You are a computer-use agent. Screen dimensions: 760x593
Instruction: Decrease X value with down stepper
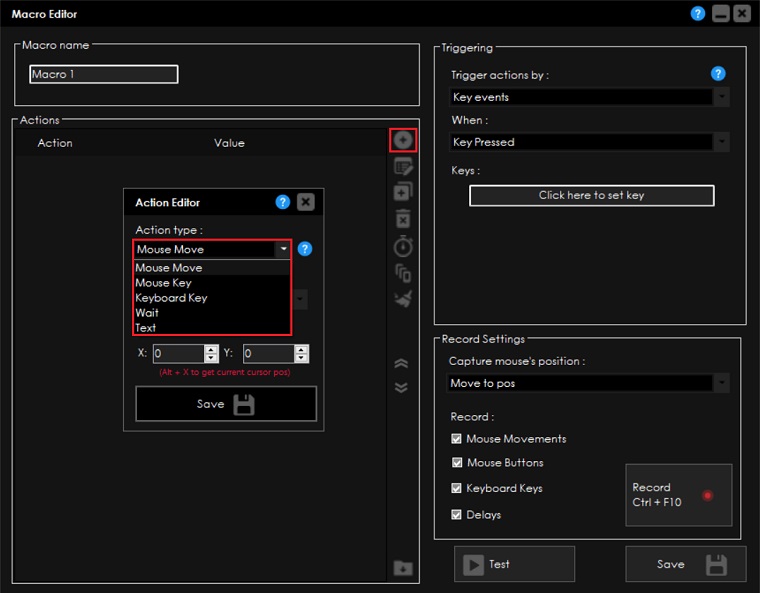211,358
